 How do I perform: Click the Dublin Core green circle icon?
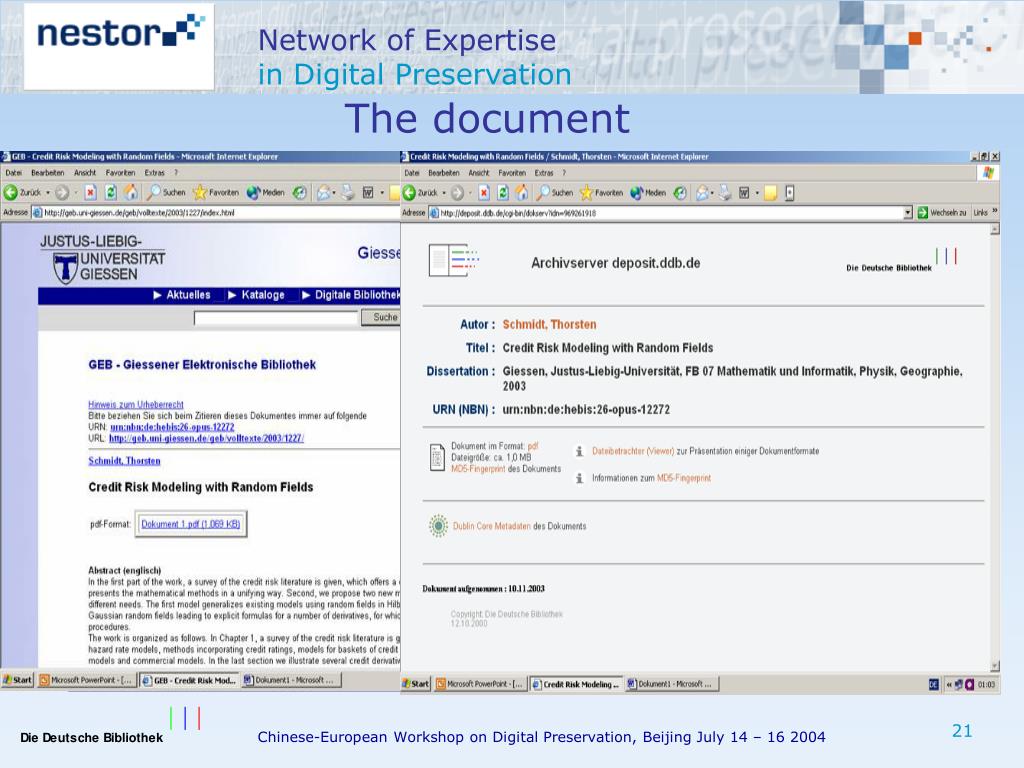[438, 526]
